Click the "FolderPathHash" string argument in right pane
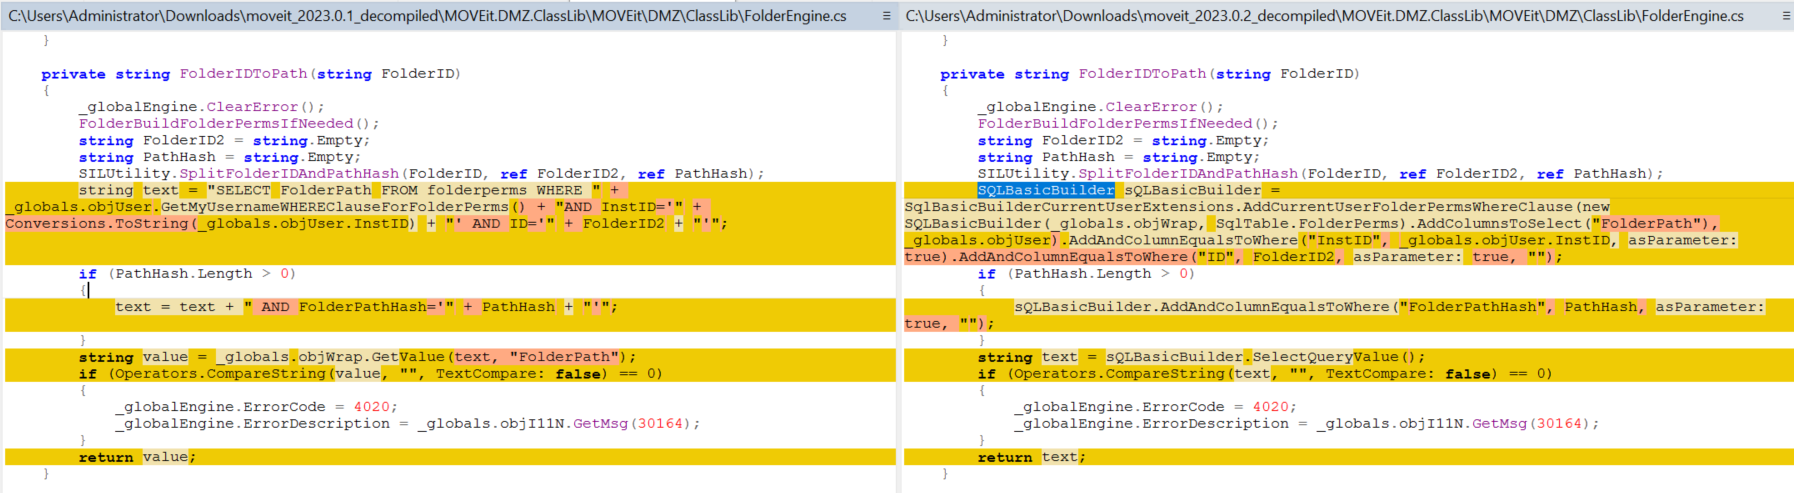1794x493 pixels. 1472,307
